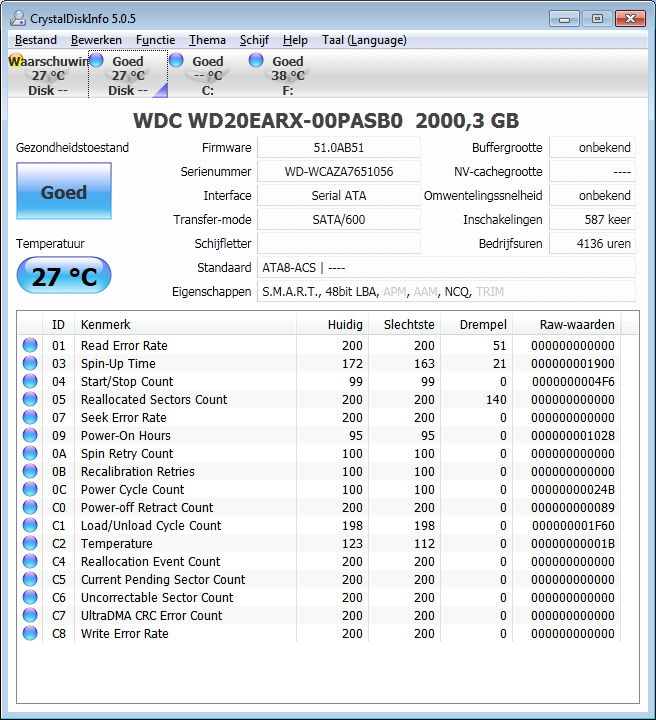
Task: Click status orb for Spin-Up Time
Action: [x=30, y=363]
